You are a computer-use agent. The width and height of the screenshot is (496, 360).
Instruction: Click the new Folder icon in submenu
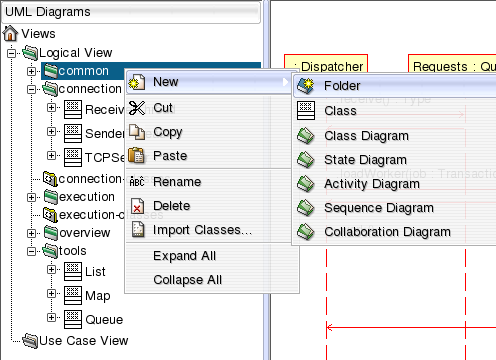[306, 86]
